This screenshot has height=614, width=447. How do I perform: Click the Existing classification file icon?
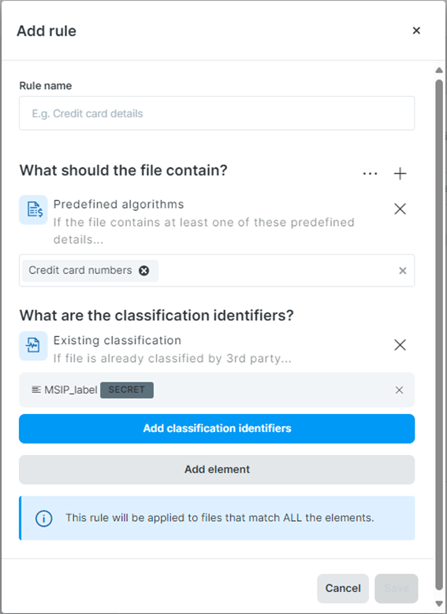tap(34, 346)
